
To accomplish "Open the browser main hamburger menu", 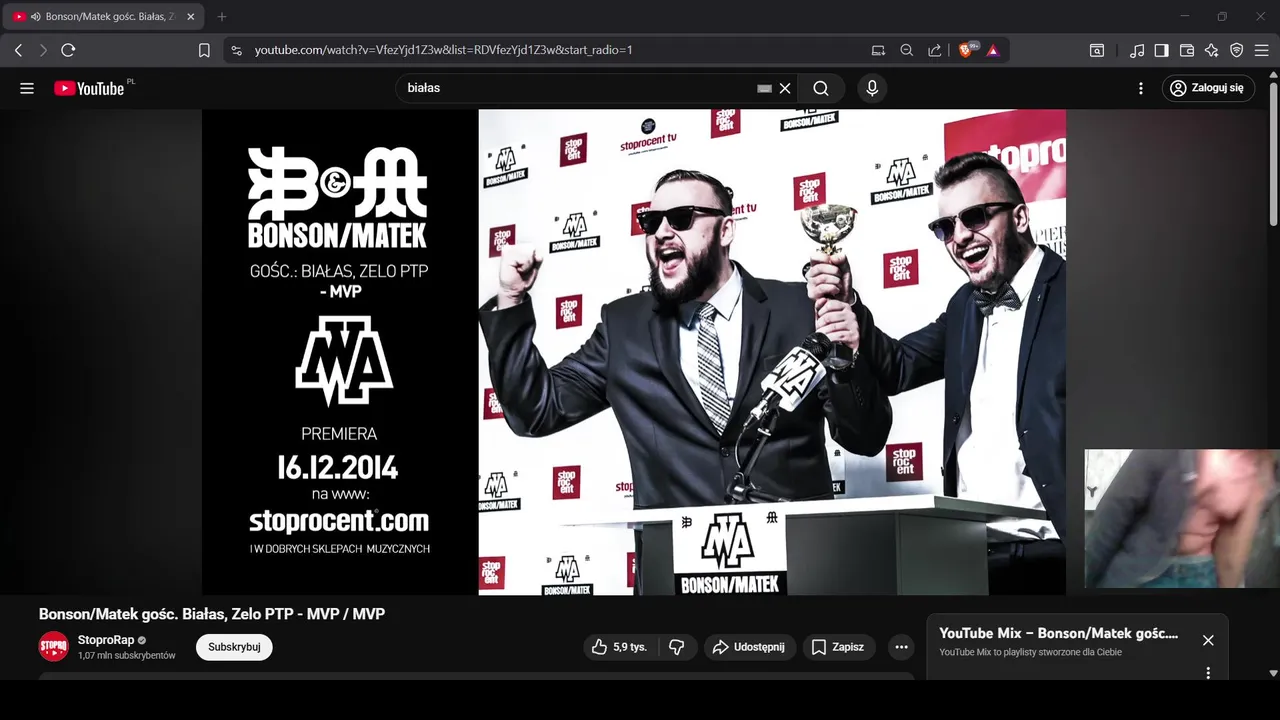I will (1261, 50).
